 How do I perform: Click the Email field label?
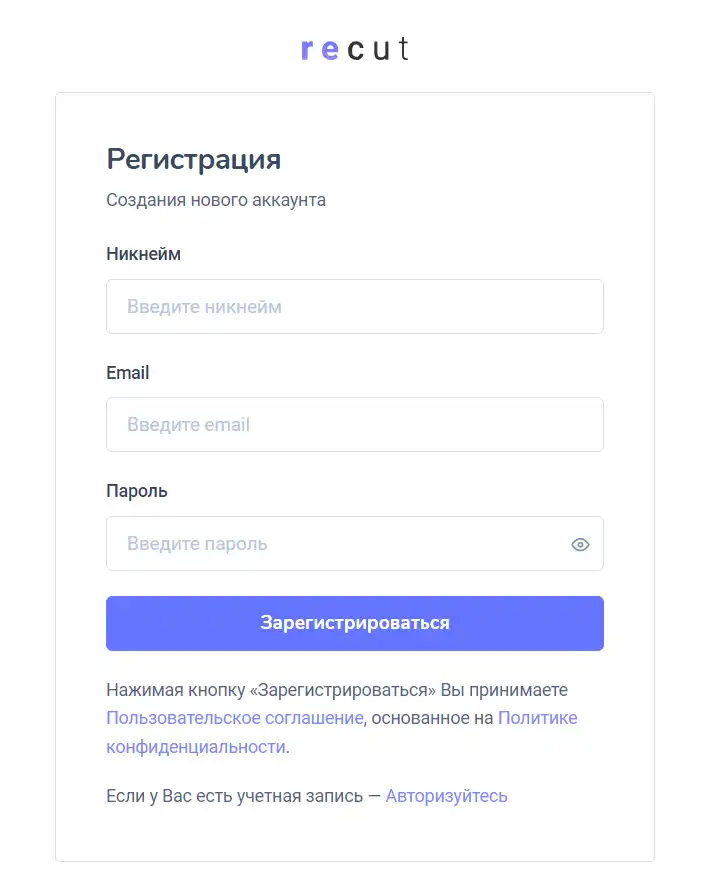(128, 373)
